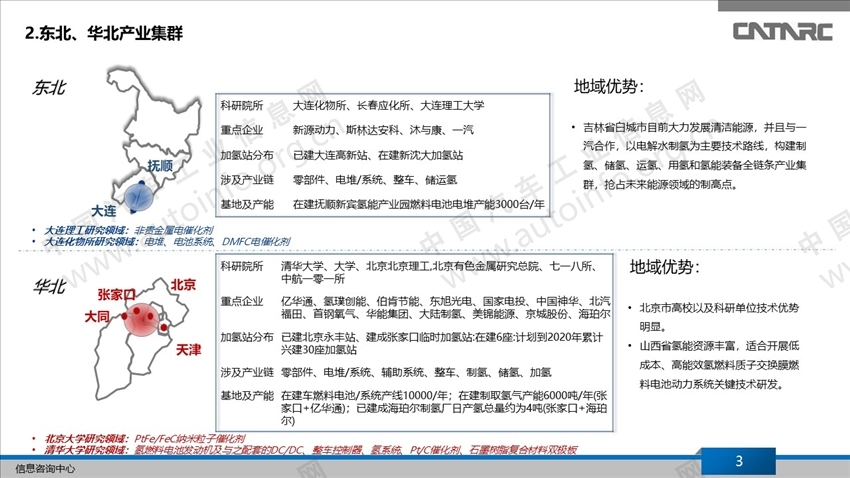Viewport: 850px width, 478px height.
Task: Click the 清华大学研究领域 red footnote
Action: 311,450
